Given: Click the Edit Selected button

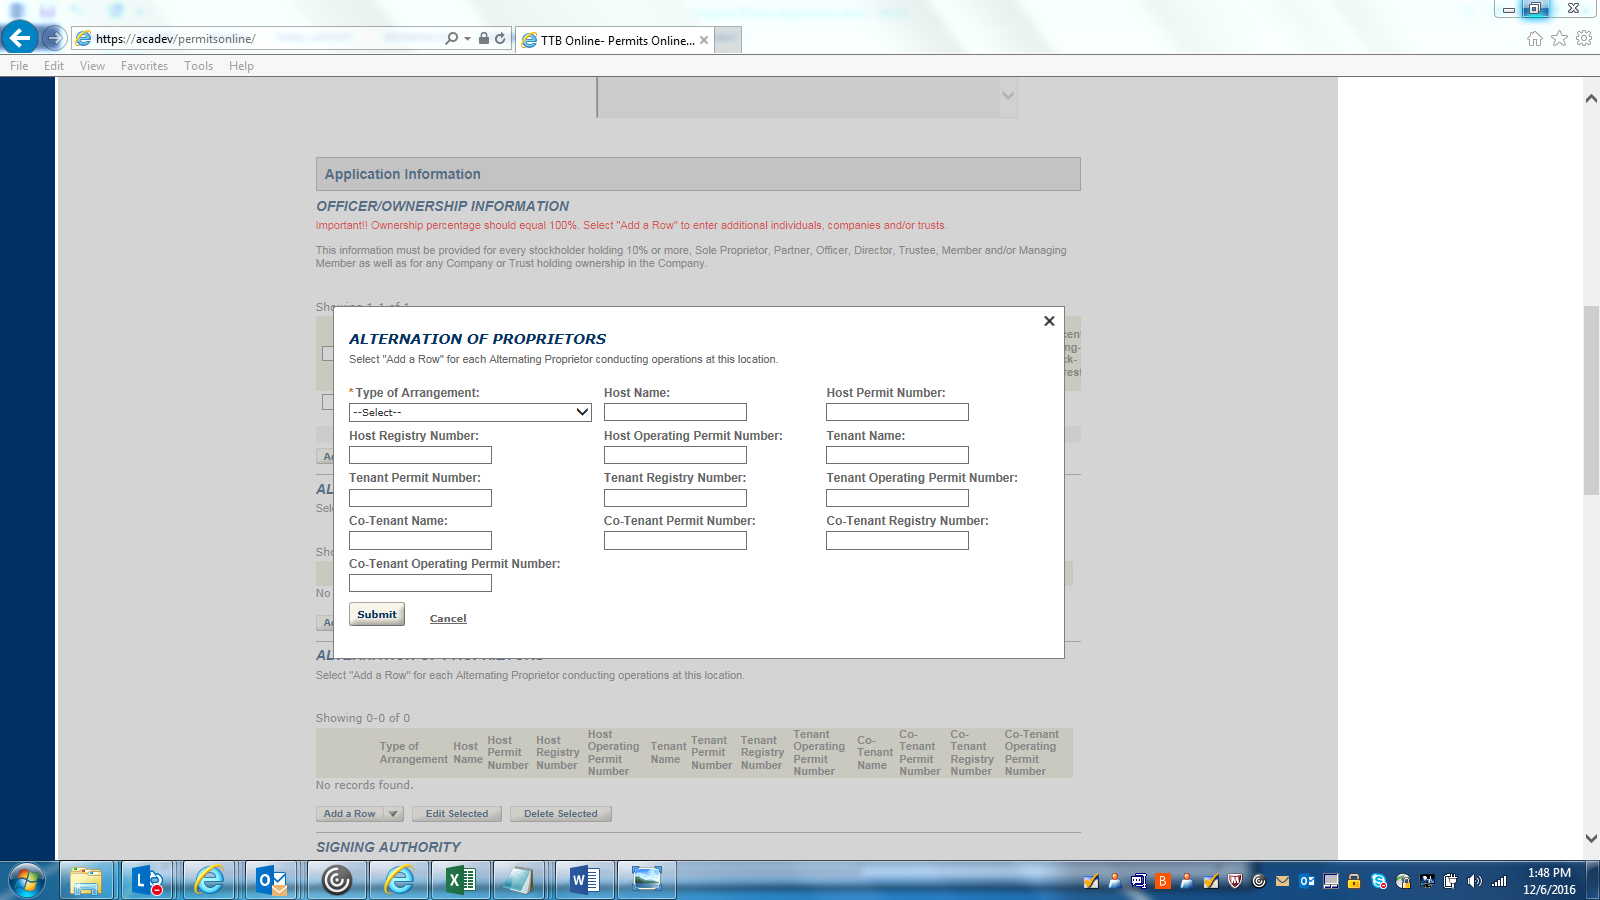Looking at the screenshot, I should 457,814.
